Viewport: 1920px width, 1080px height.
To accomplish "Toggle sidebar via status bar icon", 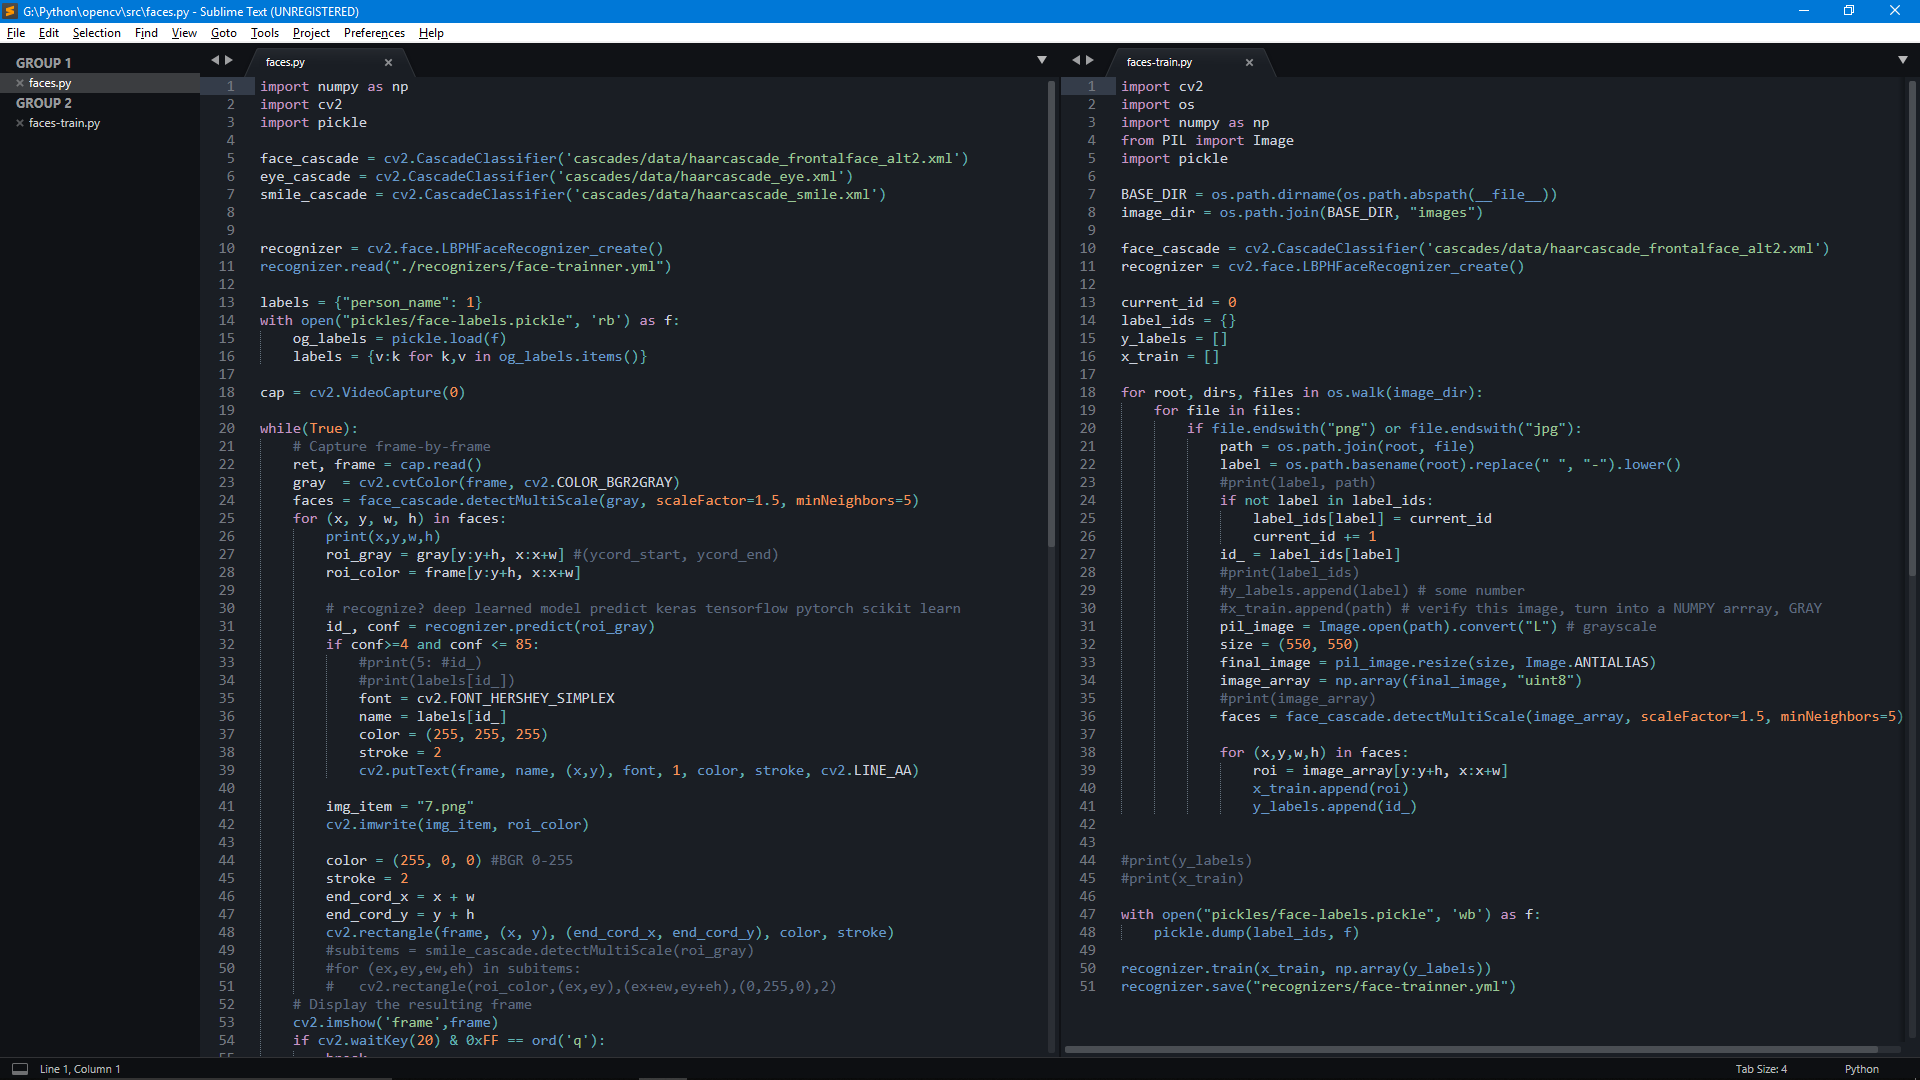I will click(19, 1068).
